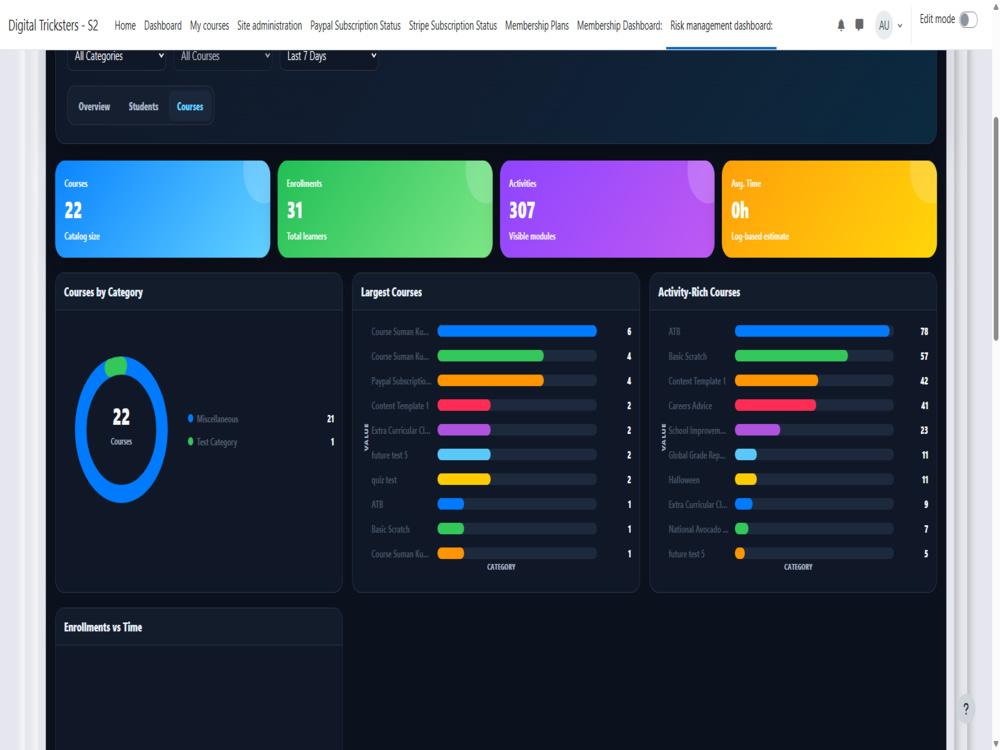This screenshot has width=1000, height=750.
Task: Click the Courses by Category heading
Action: pos(103,292)
